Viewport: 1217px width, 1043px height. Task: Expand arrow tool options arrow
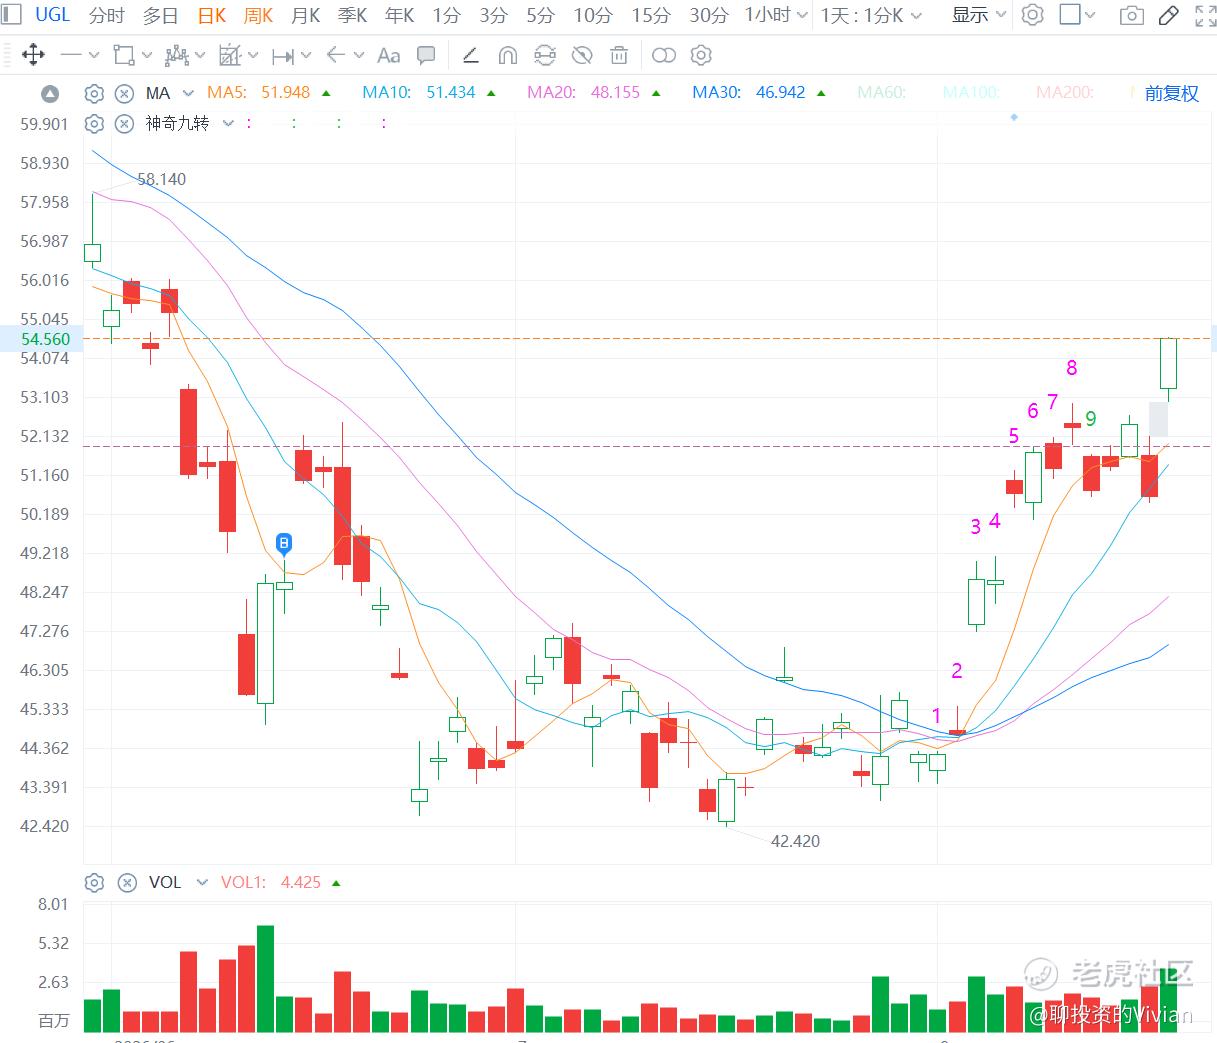coord(359,55)
